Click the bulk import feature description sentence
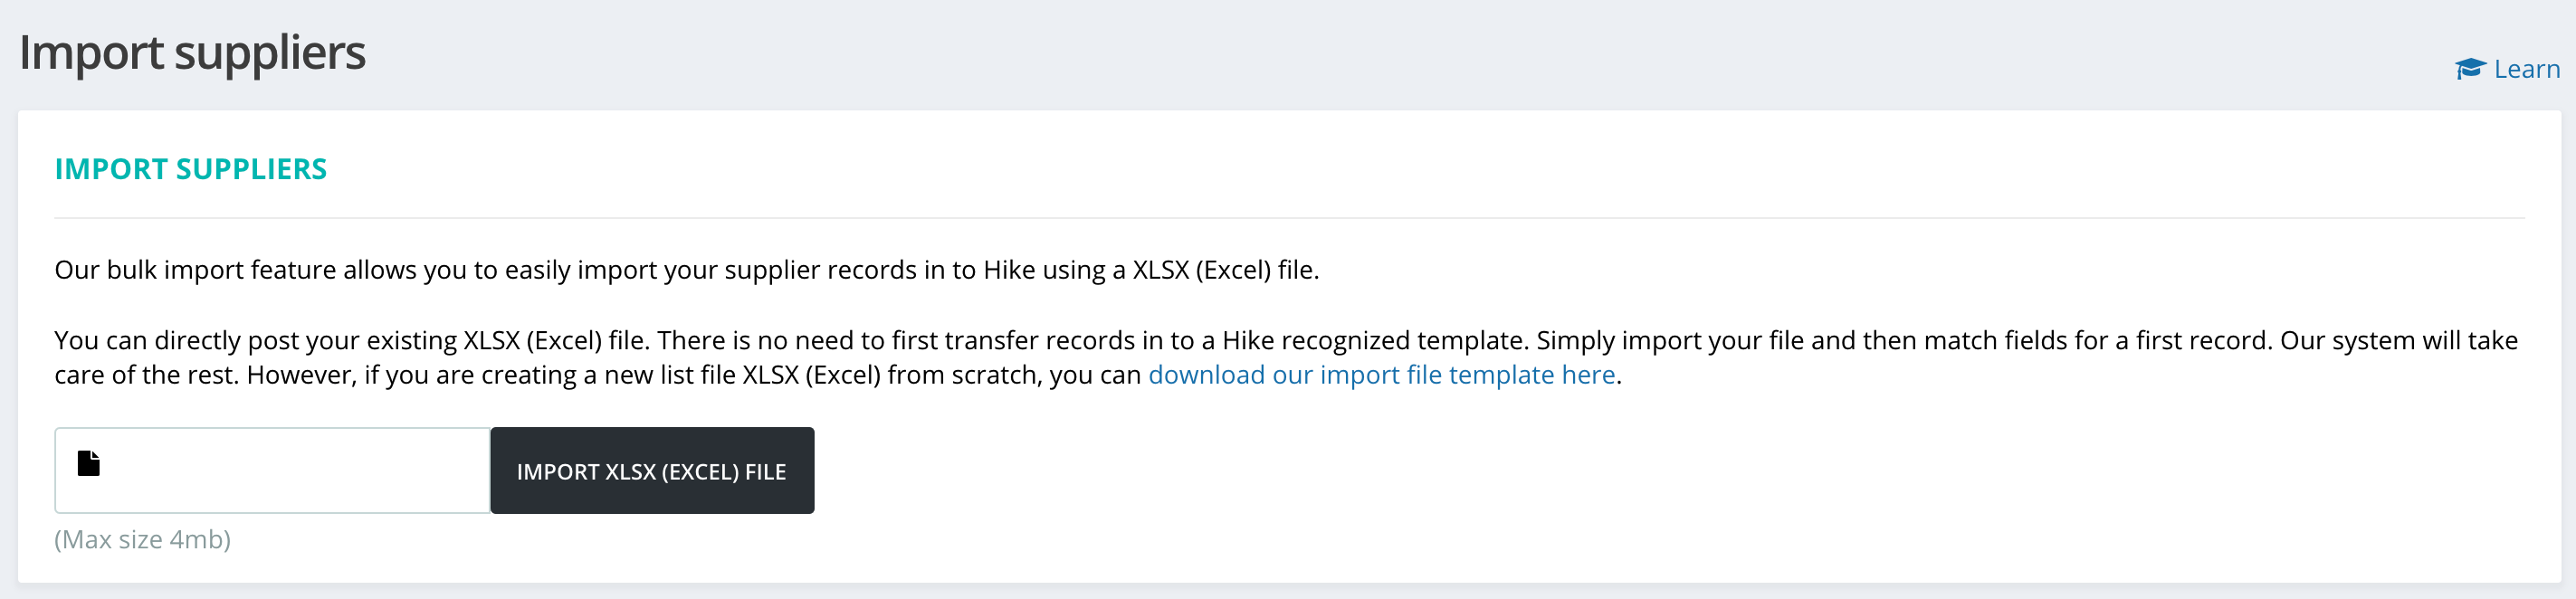Screen dimensions: 2576x599 [x=686, y=270]
